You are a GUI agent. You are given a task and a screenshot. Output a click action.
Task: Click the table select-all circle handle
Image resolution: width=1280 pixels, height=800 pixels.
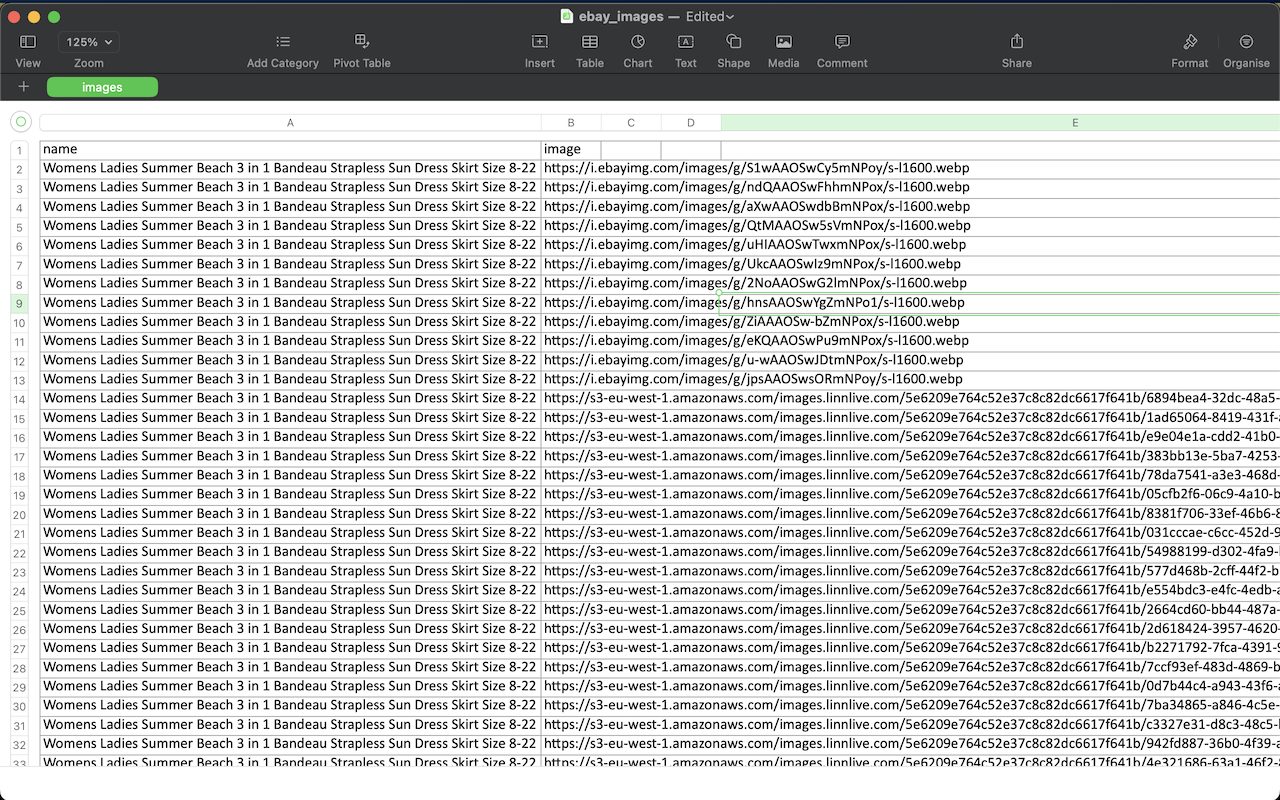pyautogui.click(x=20, y=122)
